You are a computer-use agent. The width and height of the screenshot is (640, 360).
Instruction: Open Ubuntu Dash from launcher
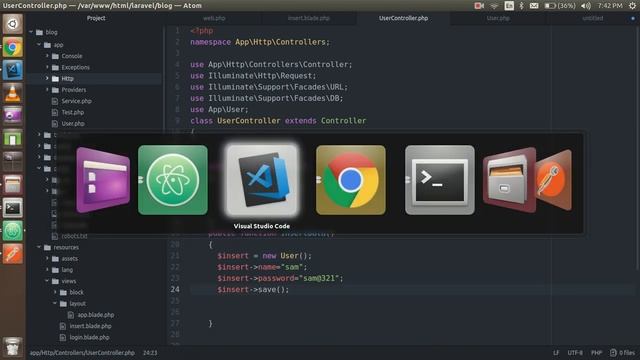click(x=13, y=24)
